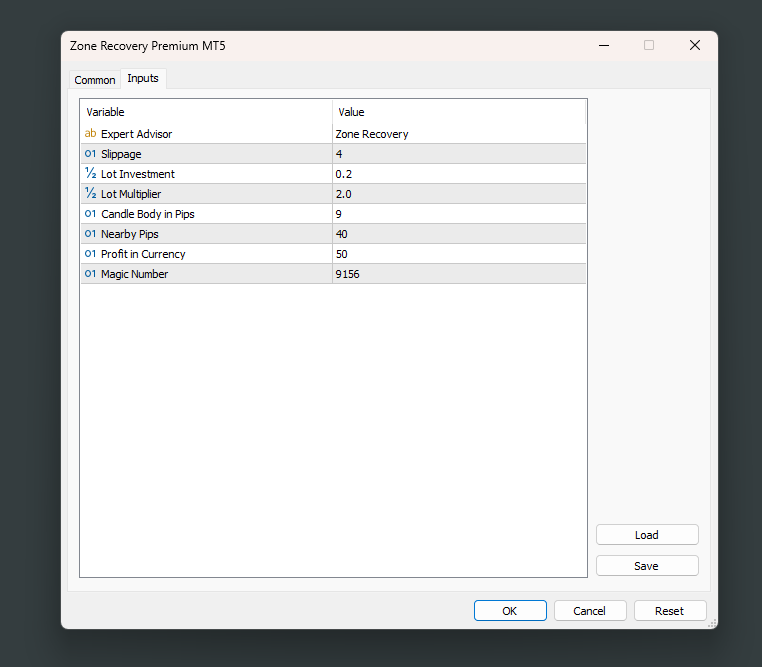Close the Zone Recovery Premium MT5 dialog
Image resolution: width=762 pixels, height=667 pixels.
coord(695,45)
